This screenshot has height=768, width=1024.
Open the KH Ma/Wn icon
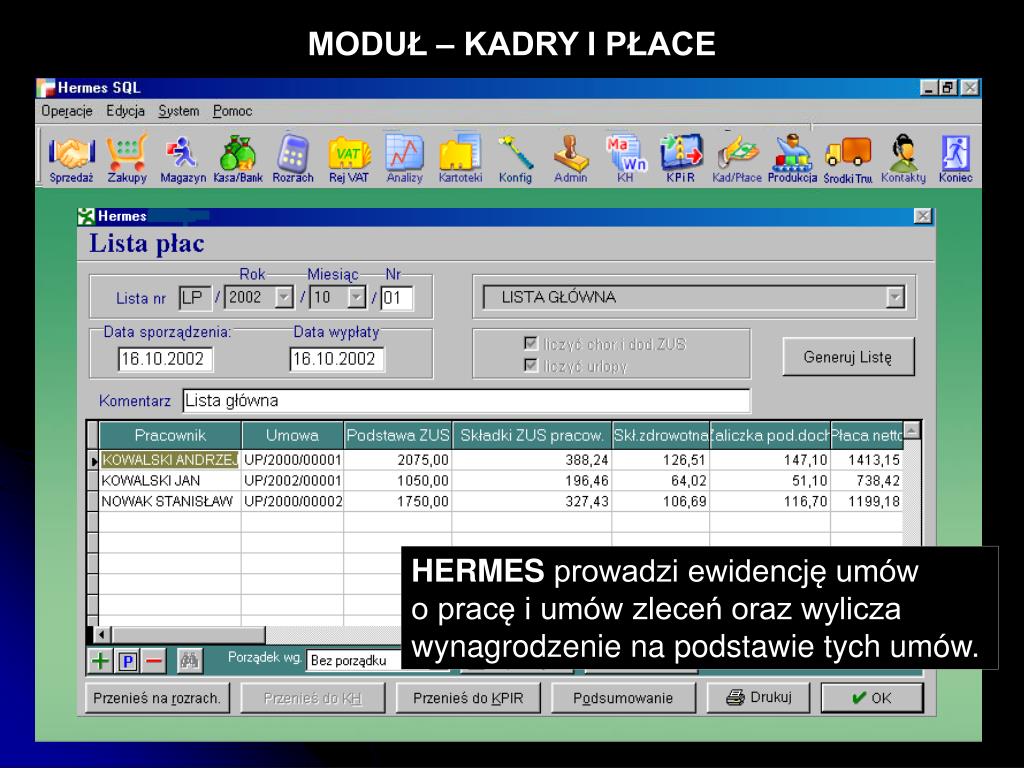tap(625, 159)
